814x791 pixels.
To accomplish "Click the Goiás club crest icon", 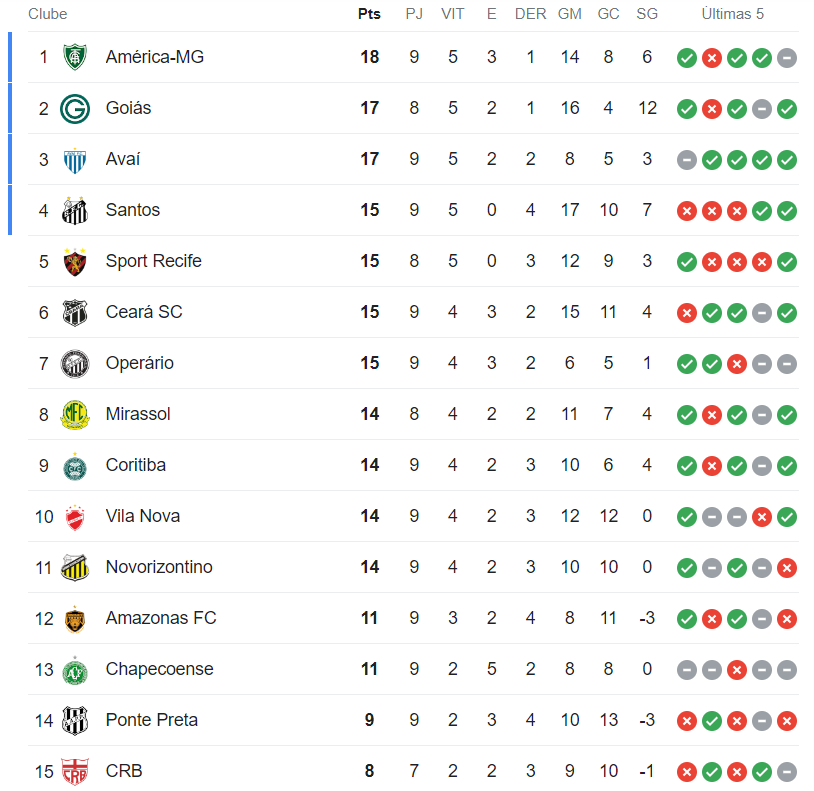I will (x=75, y=108).
